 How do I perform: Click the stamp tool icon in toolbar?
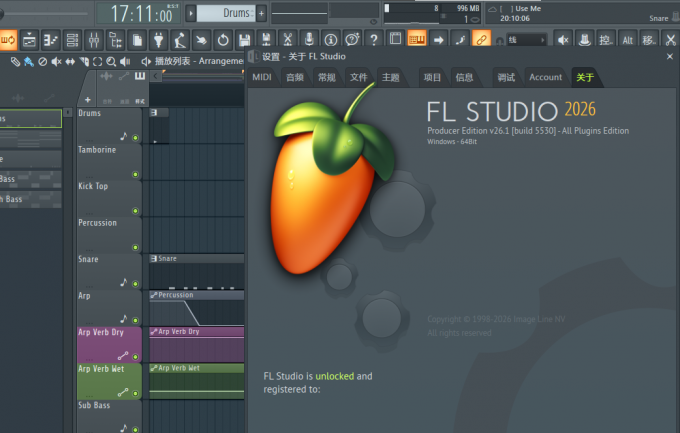tap(585, 40)
